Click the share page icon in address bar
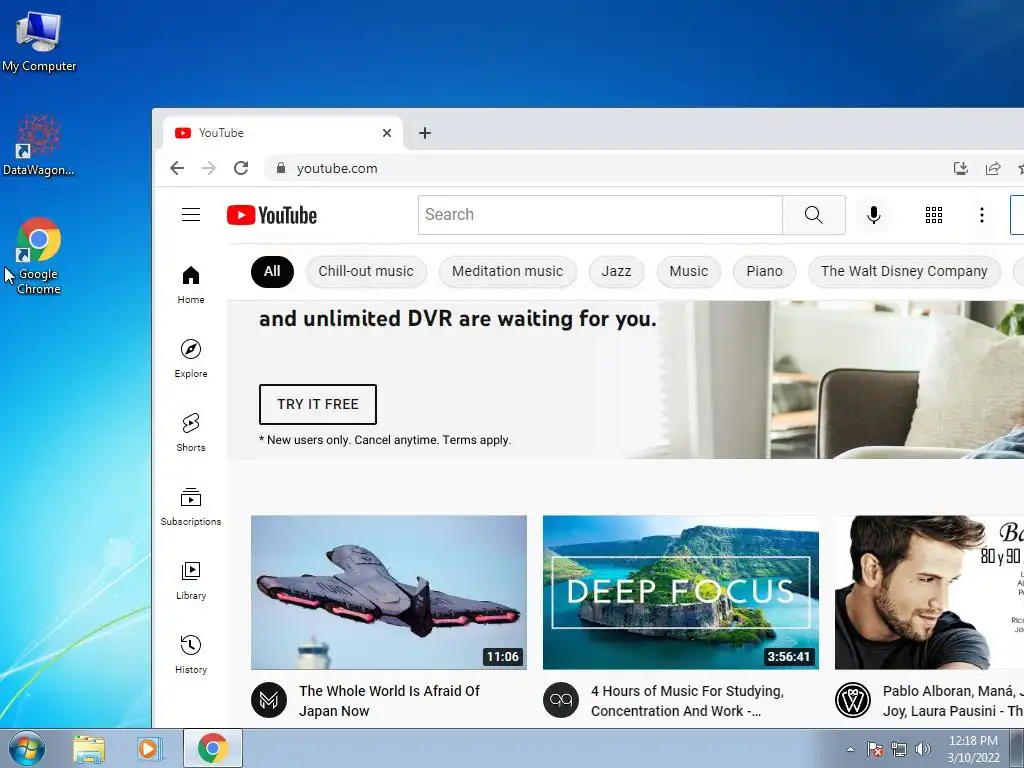 [x=993, y=168]
